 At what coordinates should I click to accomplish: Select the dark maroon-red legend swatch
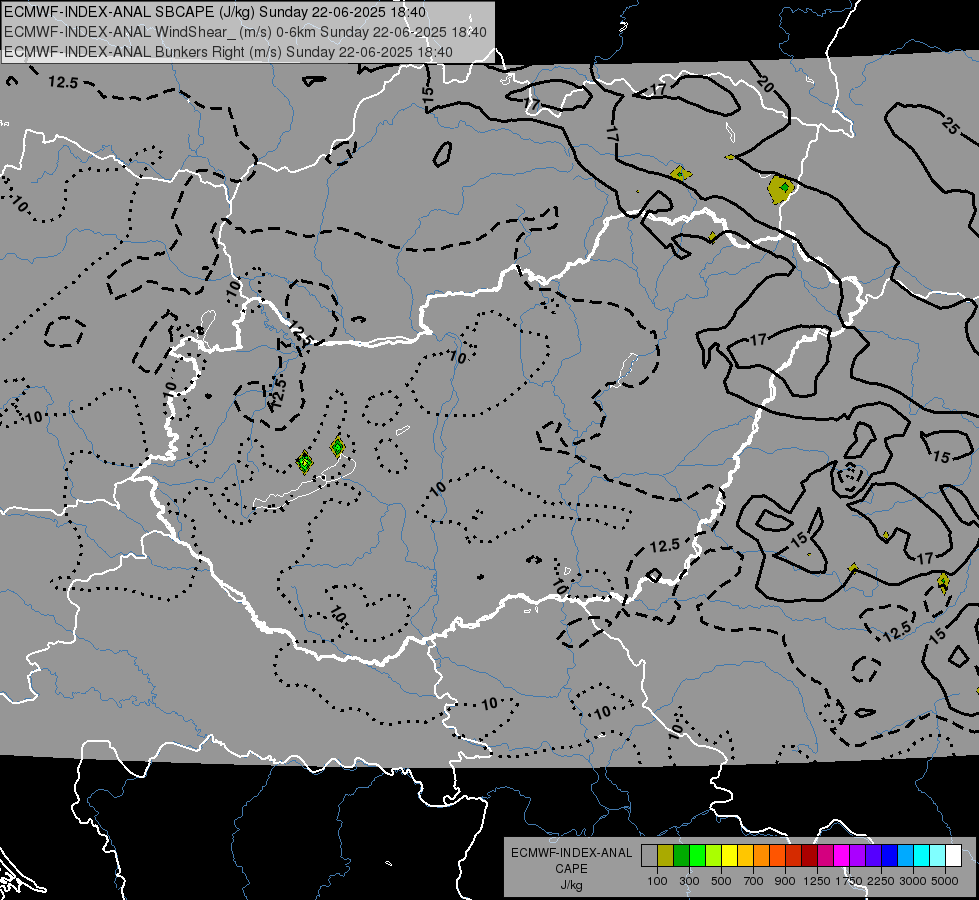click(x=810, y=856)
